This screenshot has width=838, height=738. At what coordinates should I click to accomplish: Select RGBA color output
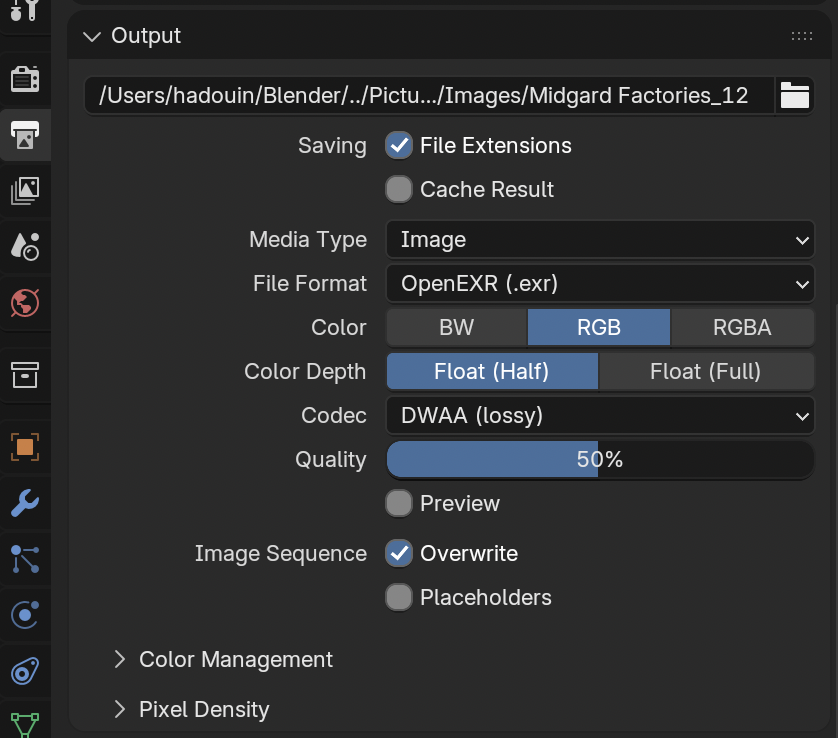click(743, 327)
